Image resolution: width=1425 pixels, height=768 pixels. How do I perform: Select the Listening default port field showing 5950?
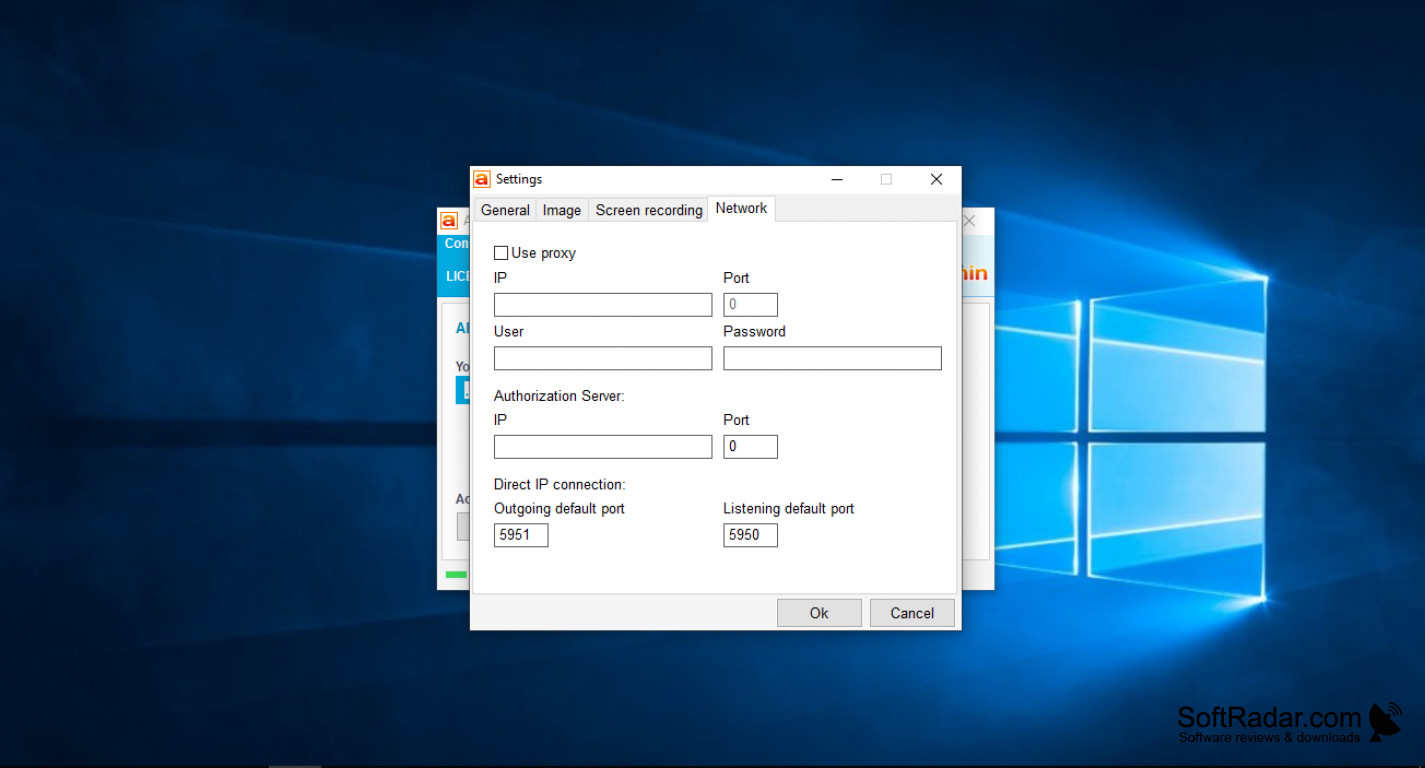[750, 535]
